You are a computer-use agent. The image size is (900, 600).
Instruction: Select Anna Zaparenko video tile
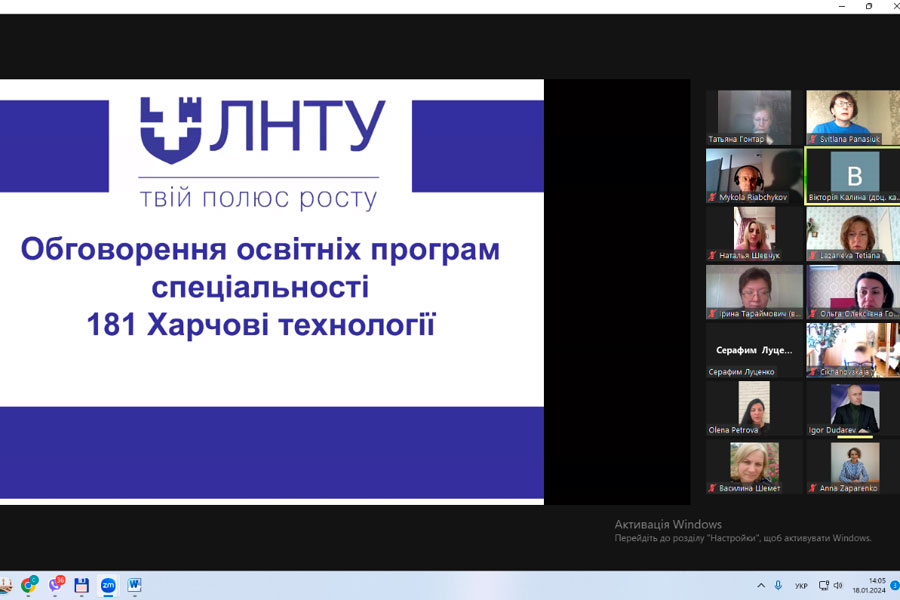point(853,467)
